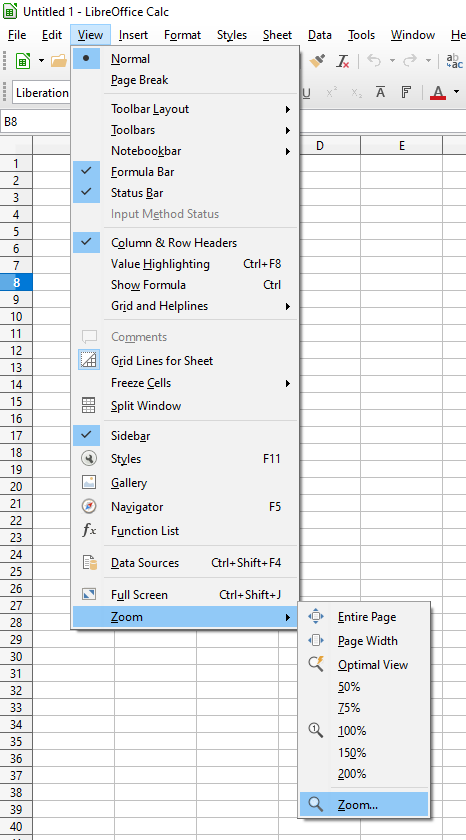466x840 pixels.
Task: Open the Insert menu
Action: point(133,35)
